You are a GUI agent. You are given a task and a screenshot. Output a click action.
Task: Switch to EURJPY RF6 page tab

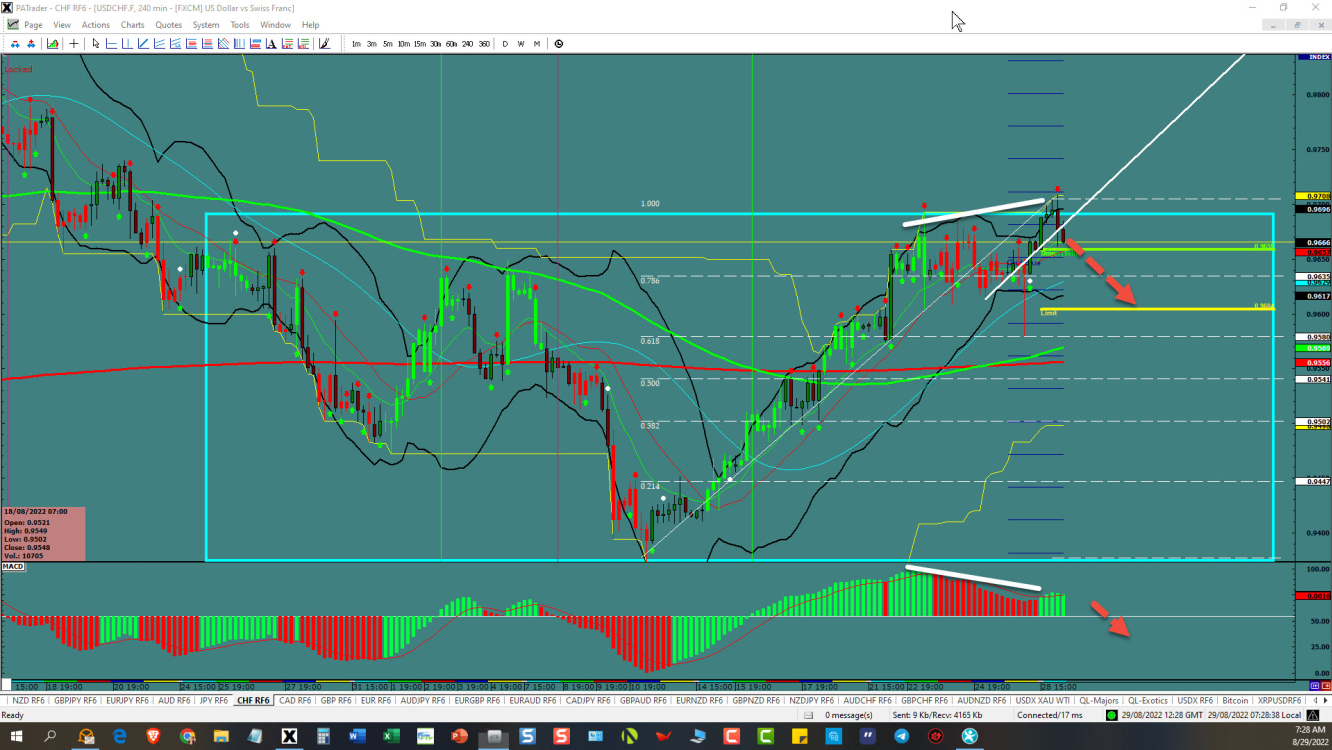tap(127, 701)
